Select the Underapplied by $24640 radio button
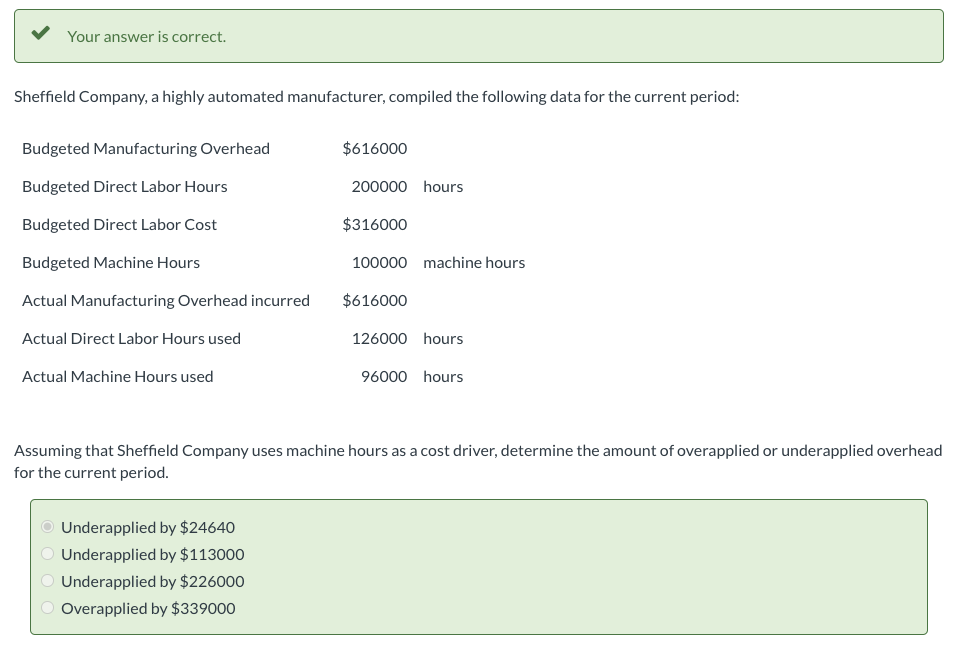This screenshot has width=954, height=650. 47,526
